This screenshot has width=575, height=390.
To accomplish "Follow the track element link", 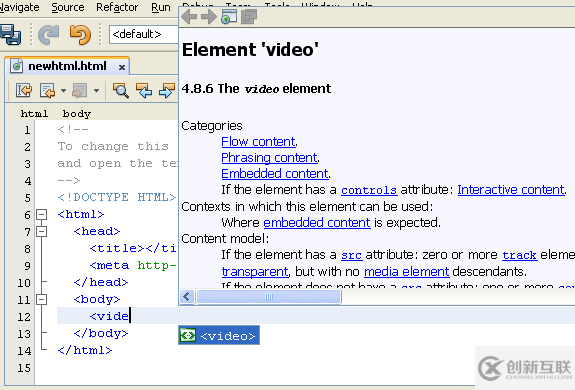I will point(519,255).
